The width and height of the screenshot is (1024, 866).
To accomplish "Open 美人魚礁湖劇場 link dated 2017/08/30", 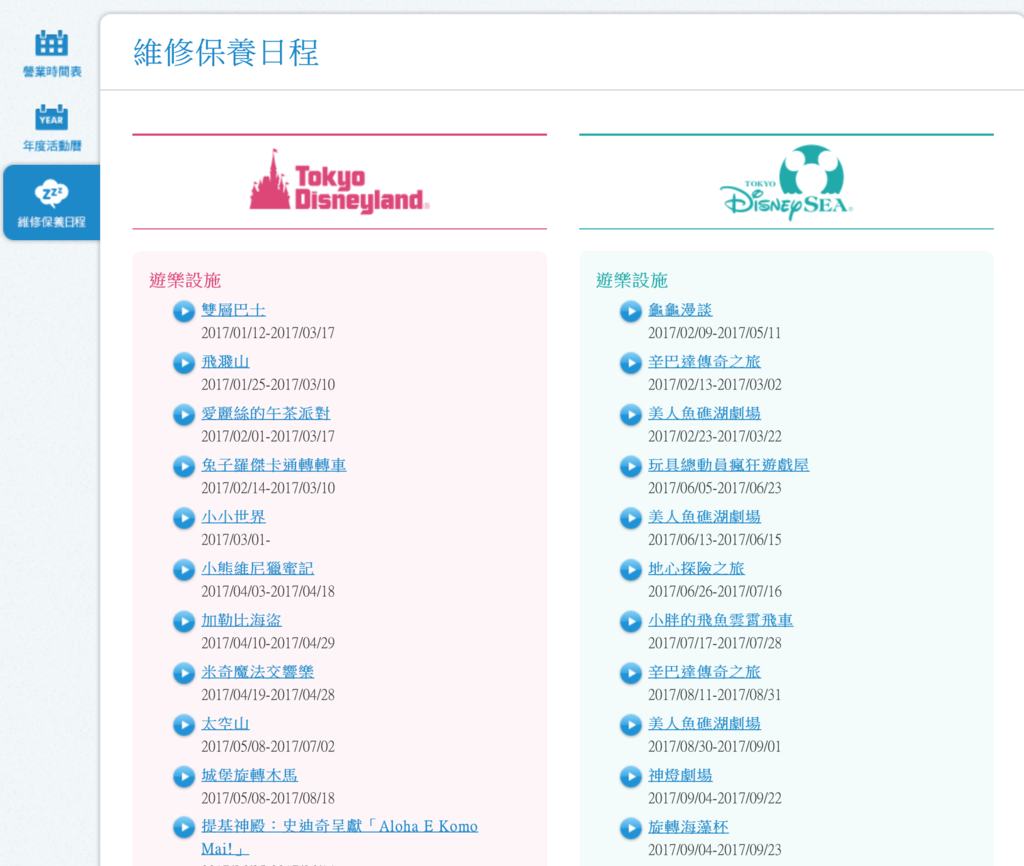I will pos(704,723).
